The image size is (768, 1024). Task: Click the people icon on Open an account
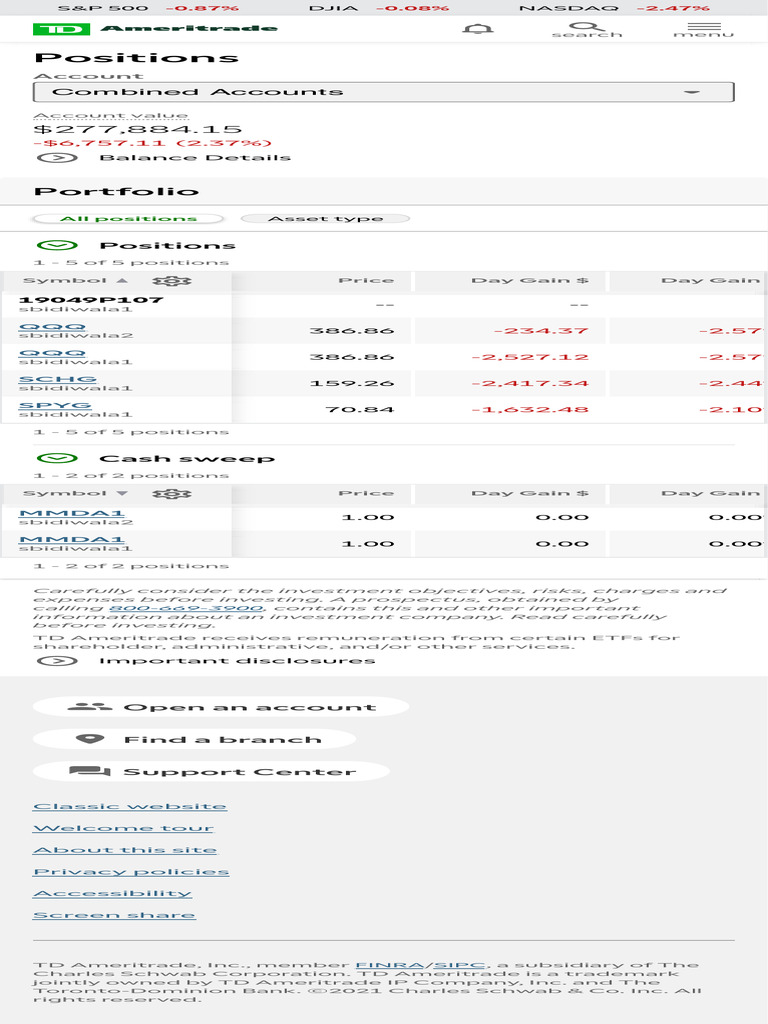[x=89, y=706]
